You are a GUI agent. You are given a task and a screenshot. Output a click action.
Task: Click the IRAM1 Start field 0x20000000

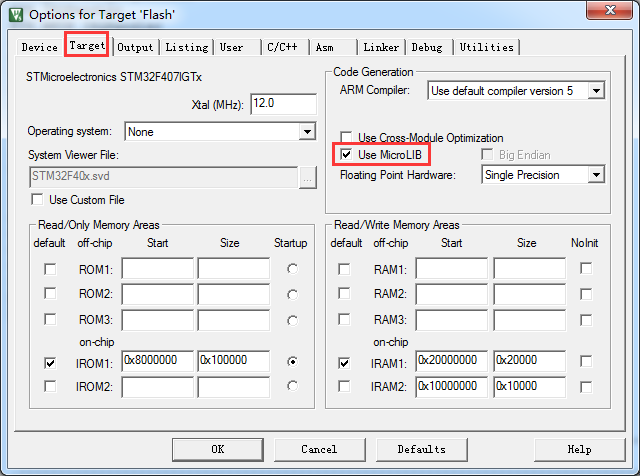click(451, 361)
